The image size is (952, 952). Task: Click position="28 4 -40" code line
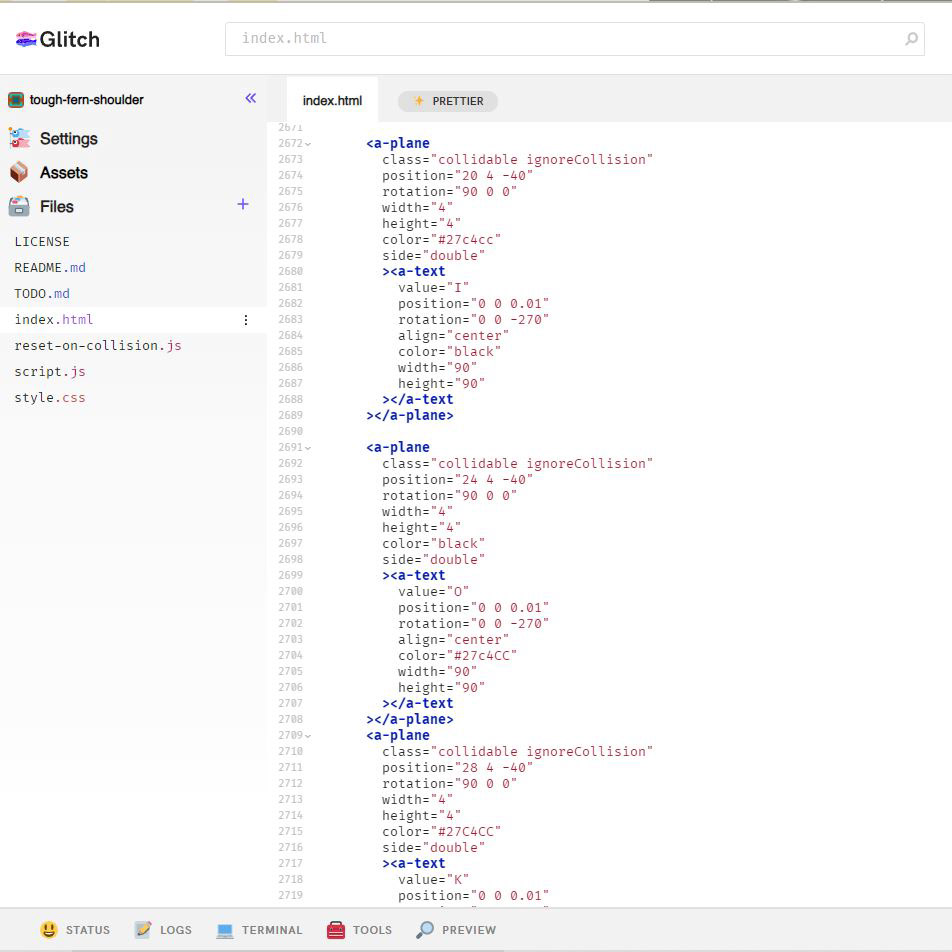point(457,768)
